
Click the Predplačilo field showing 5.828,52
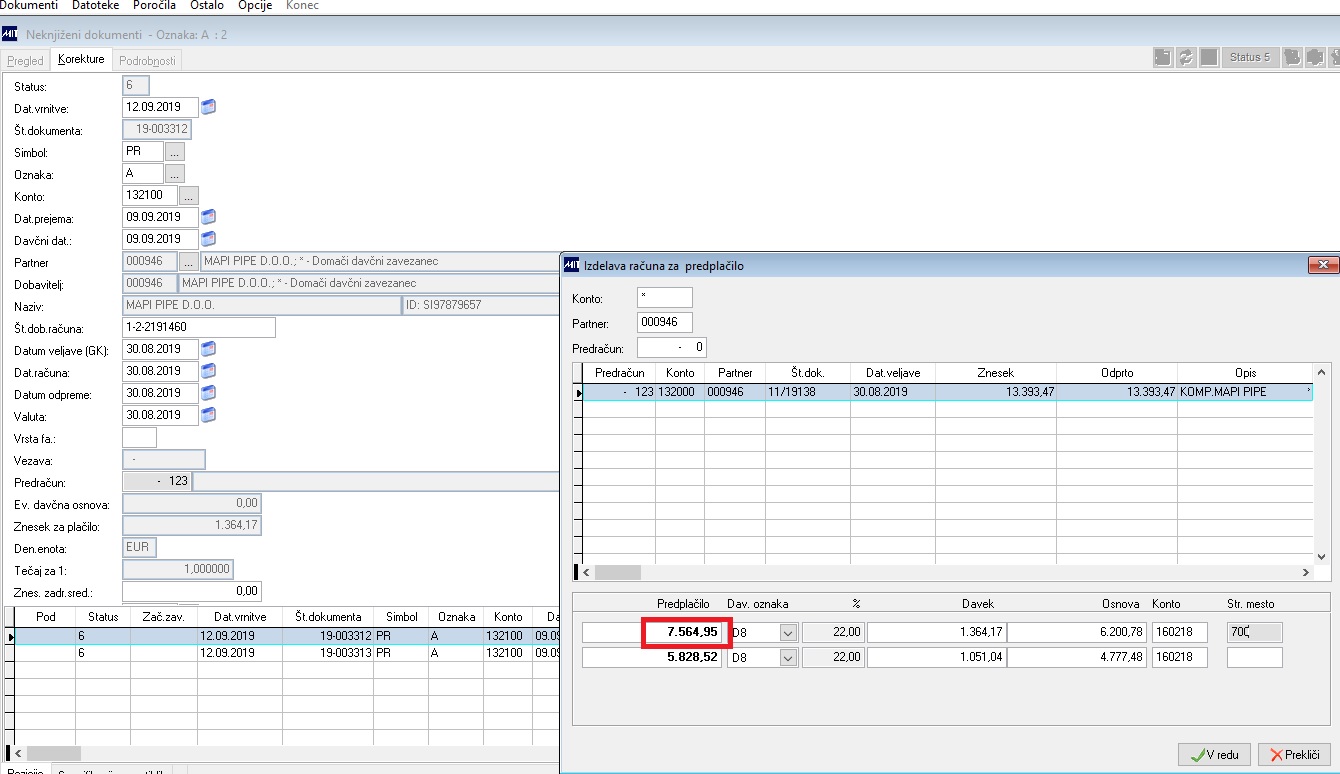point(651,657)
